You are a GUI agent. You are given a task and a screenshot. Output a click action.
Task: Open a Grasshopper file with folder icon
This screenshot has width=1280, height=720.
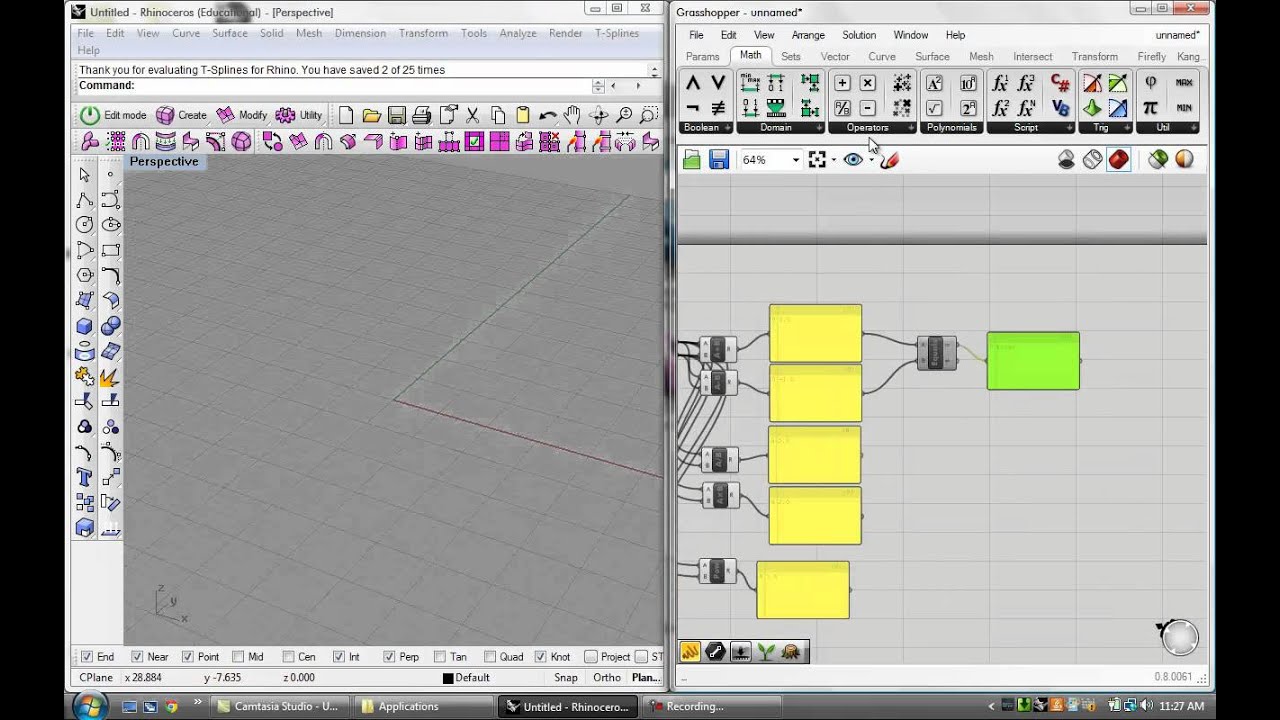pyautogui.click(x=691, y=159)
